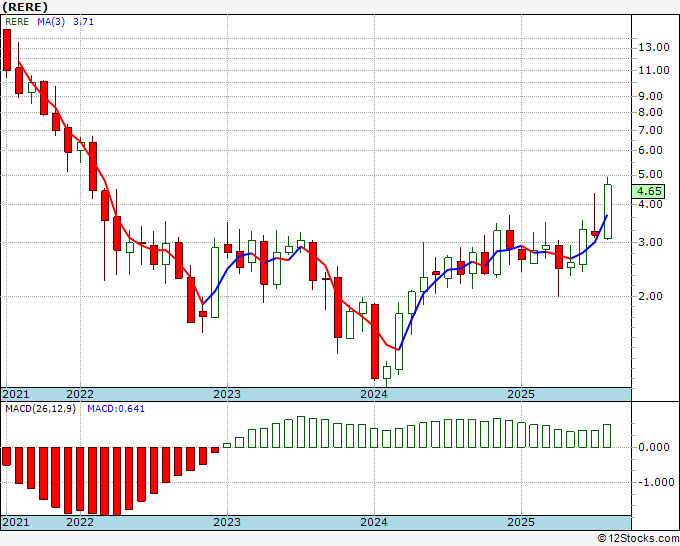
Task: Click 2023 on the price chart timeline
Action: (x=227, y=394)
